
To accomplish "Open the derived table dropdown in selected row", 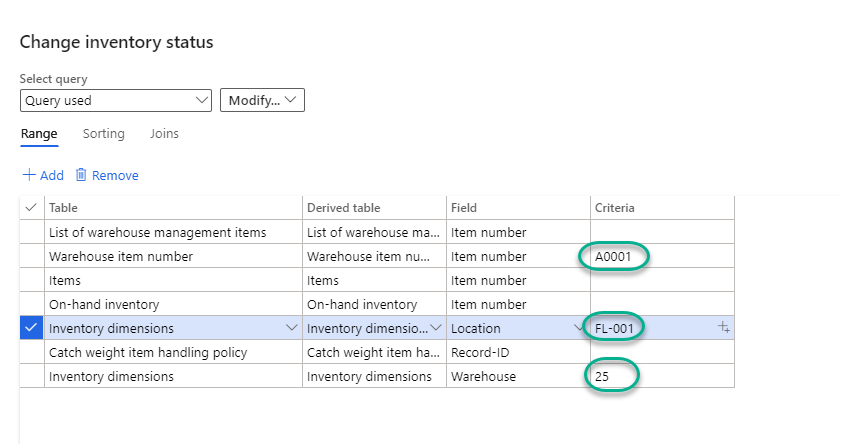I will click(435, 328).
